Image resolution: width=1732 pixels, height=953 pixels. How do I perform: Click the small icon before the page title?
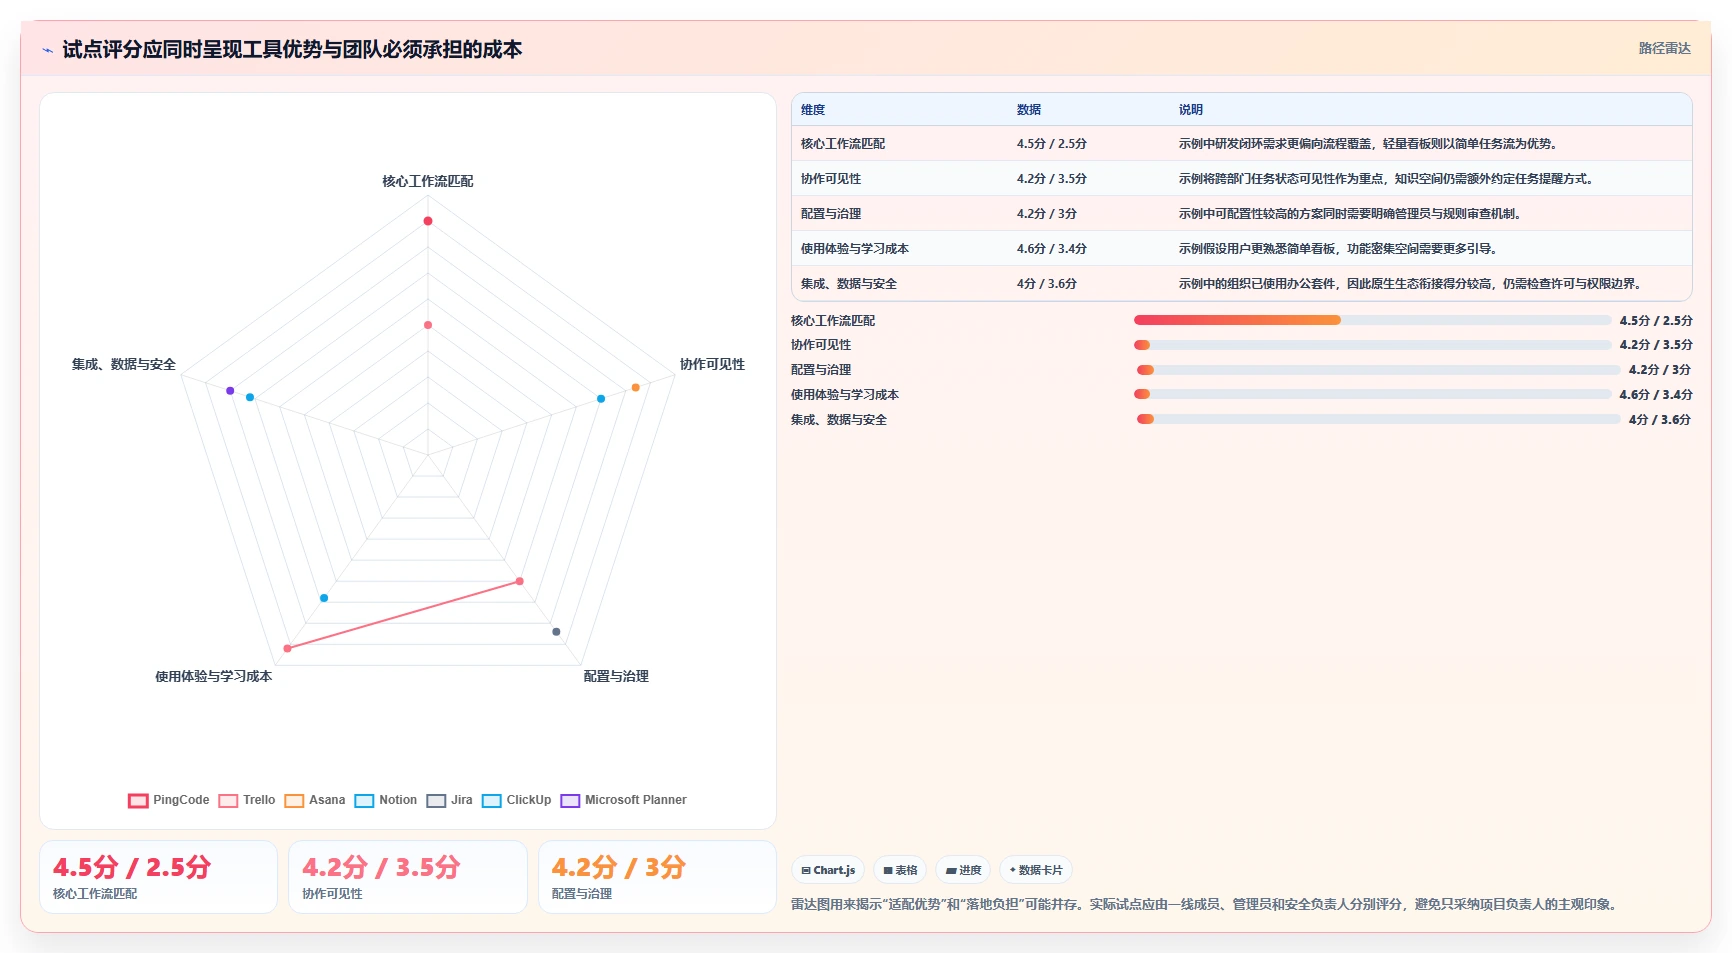point(47,50)
